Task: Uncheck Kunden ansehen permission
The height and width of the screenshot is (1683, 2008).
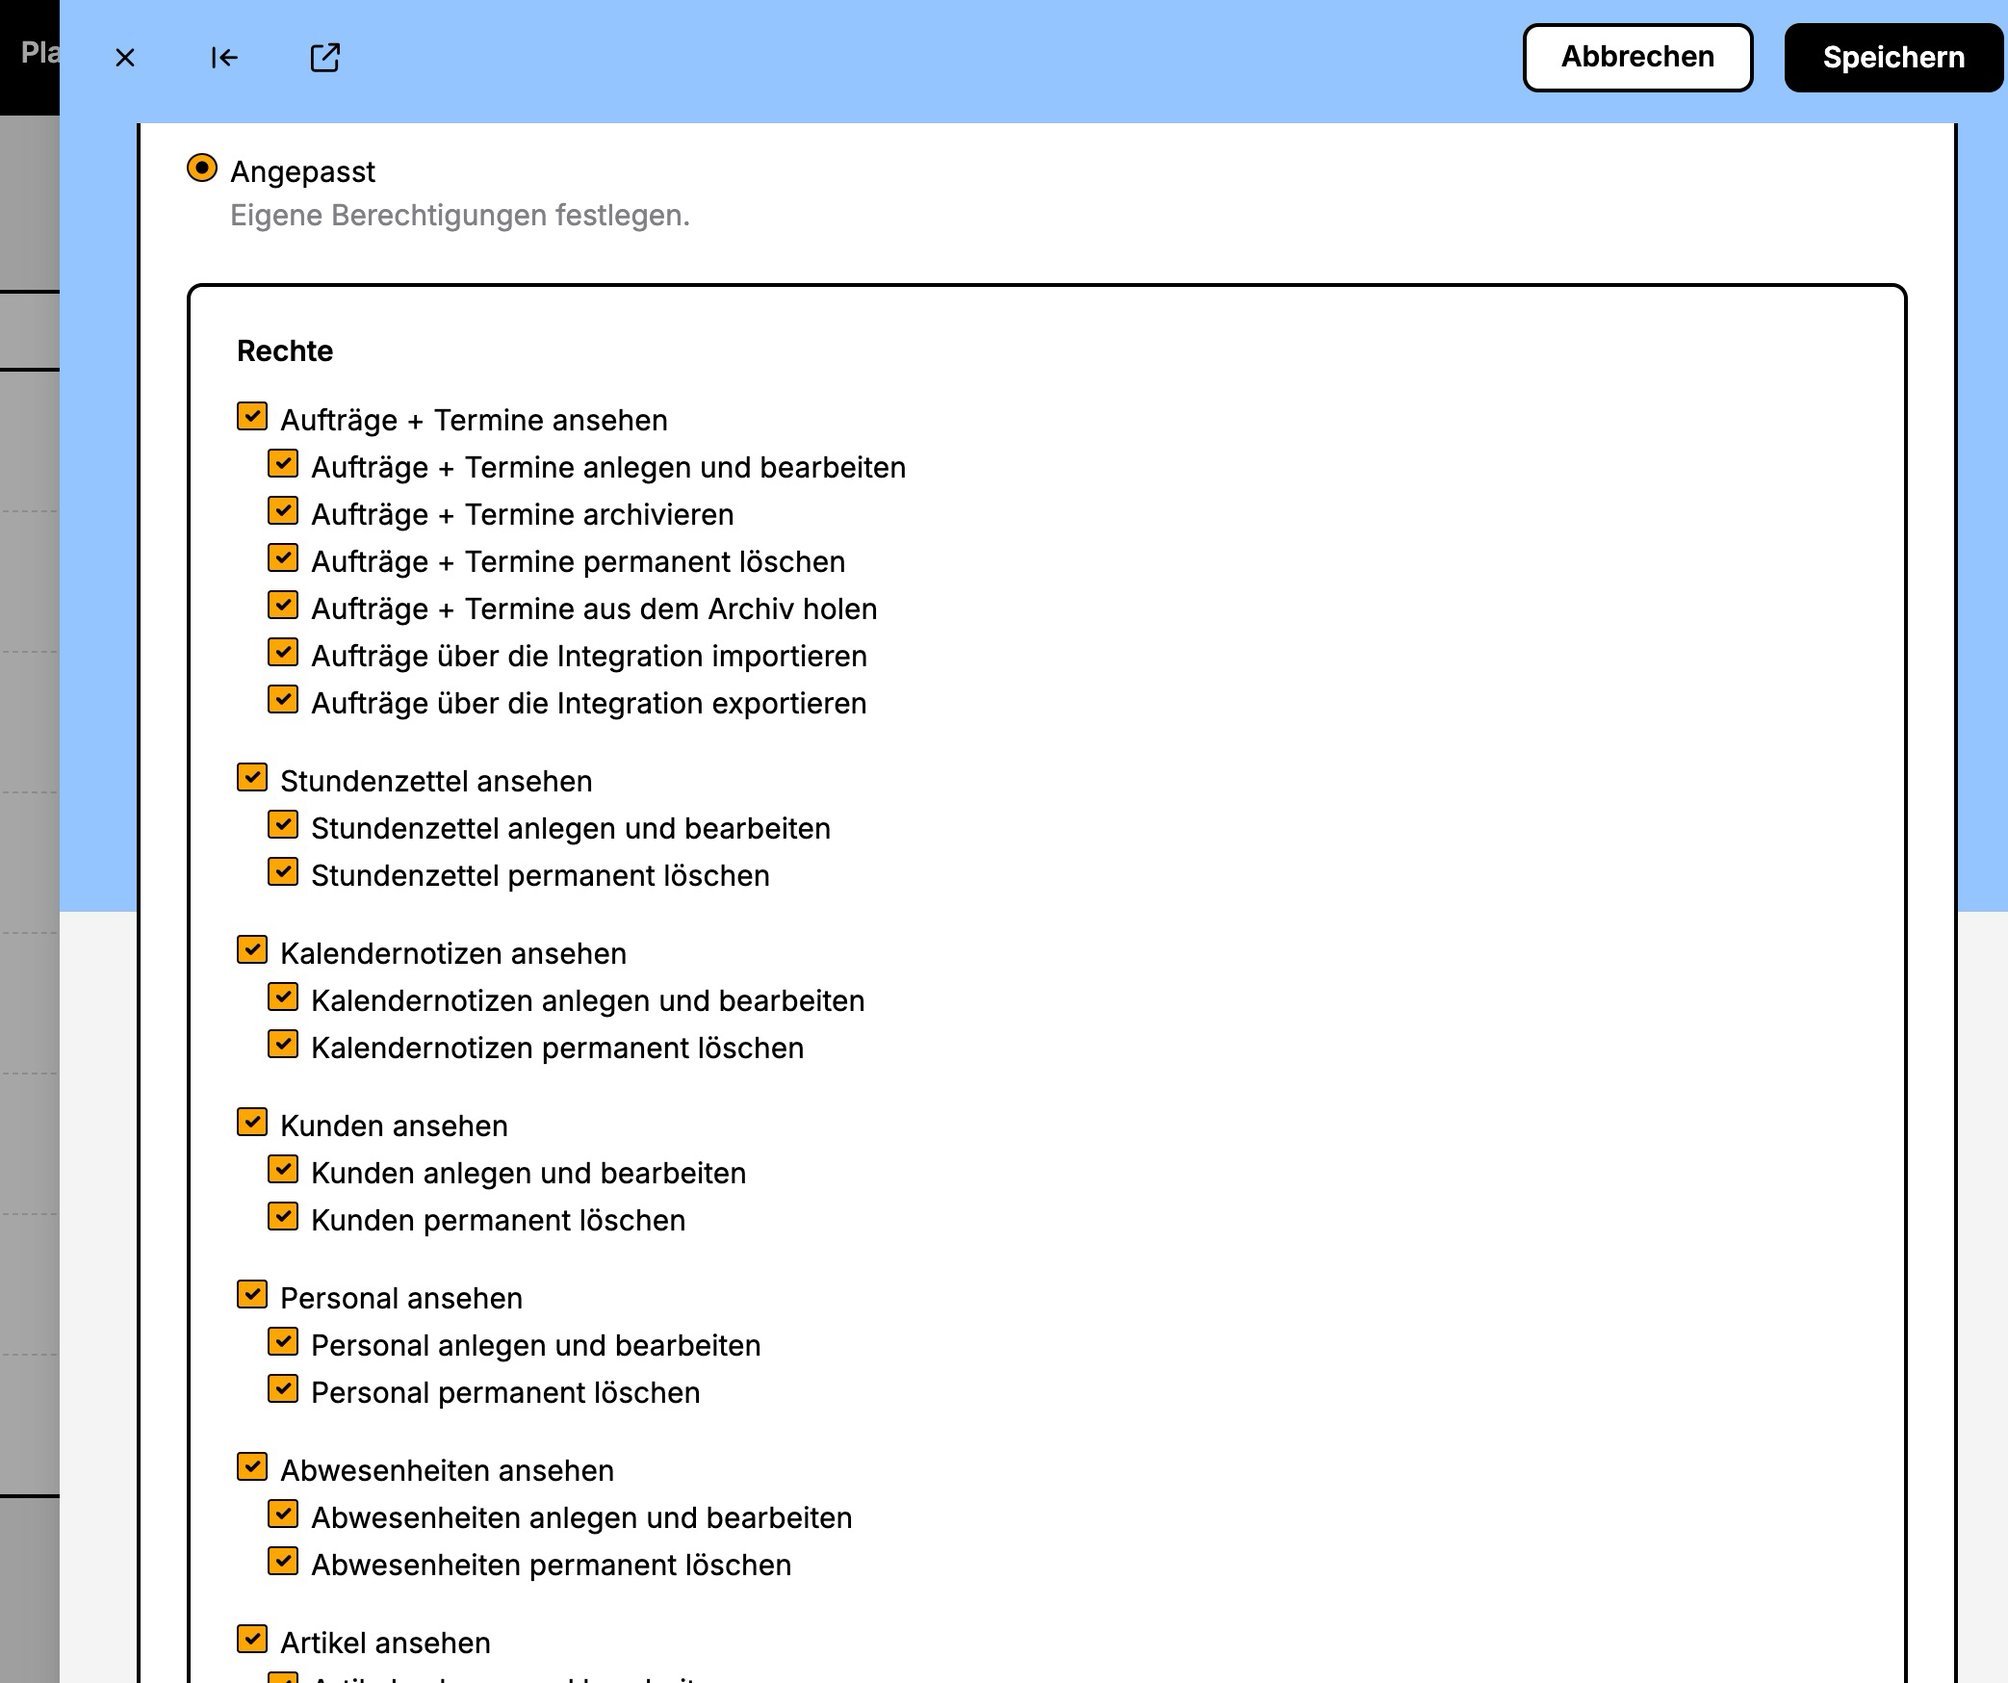Action: (x=252, y=1122)
